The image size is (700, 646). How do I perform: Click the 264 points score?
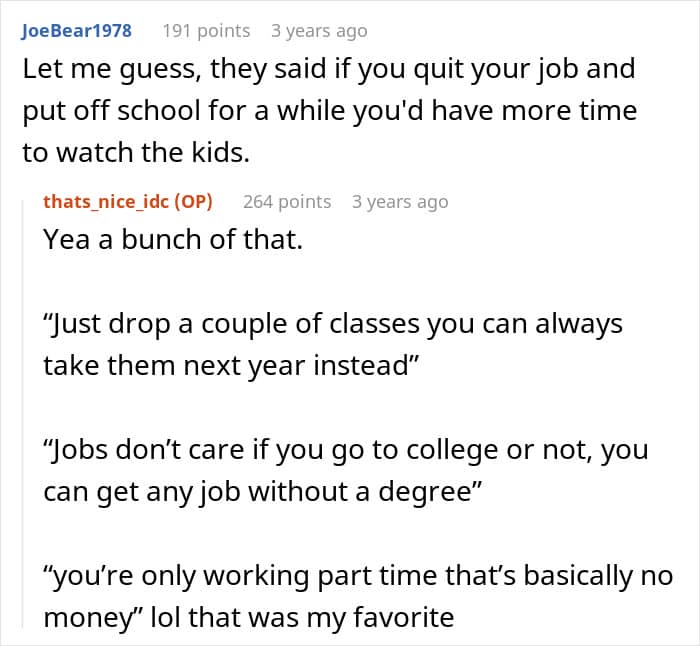click(287, 202)
